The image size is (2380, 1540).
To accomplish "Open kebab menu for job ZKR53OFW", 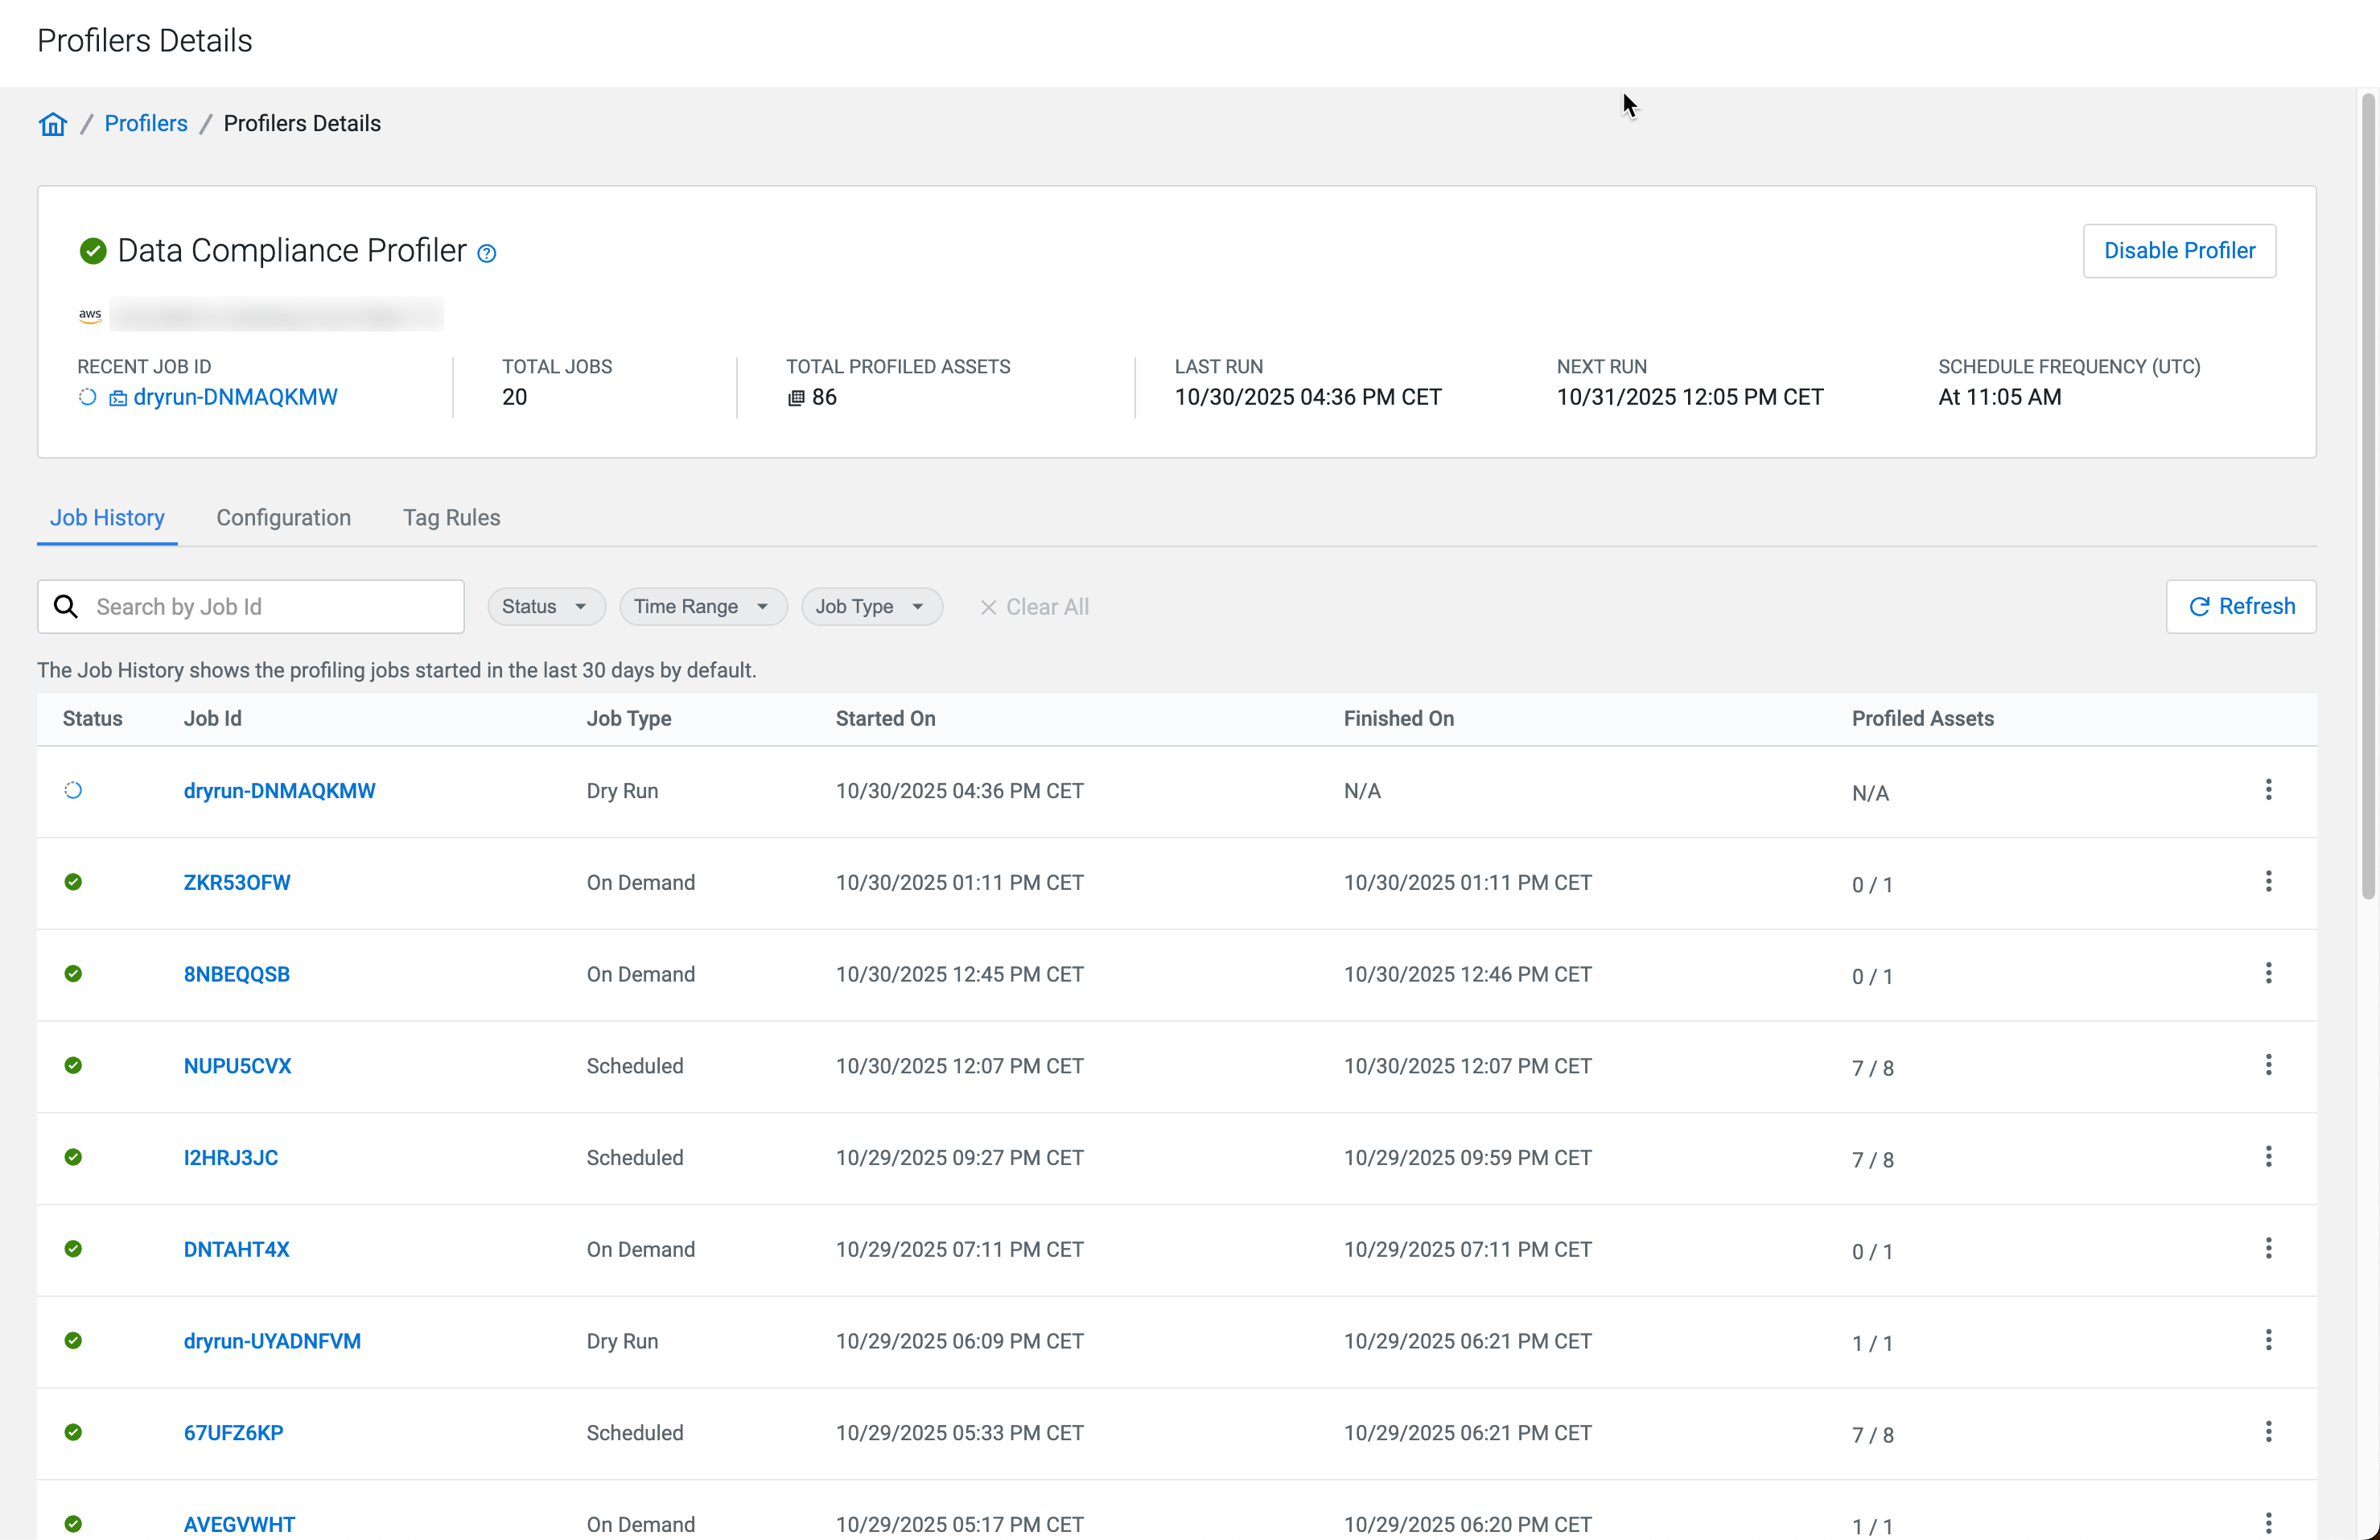I will pos(2268,882).
